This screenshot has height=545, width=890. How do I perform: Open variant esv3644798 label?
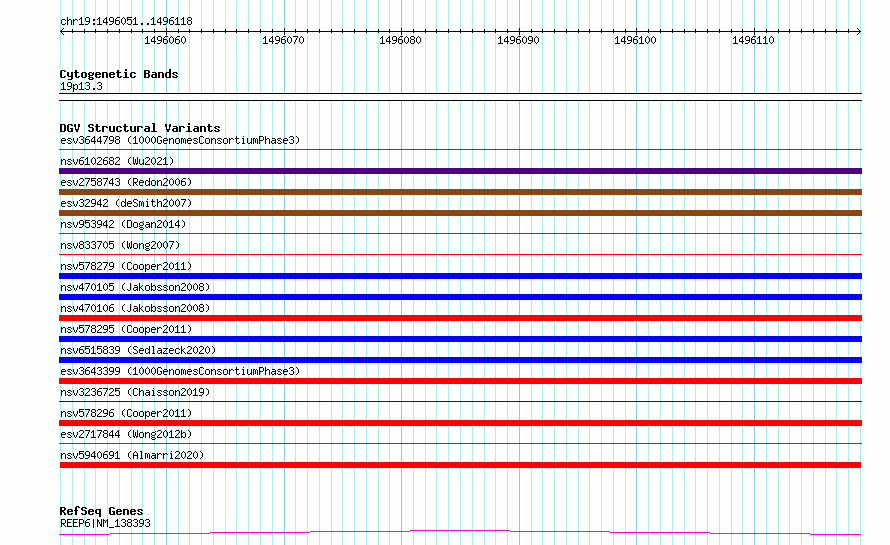point(180,140)
